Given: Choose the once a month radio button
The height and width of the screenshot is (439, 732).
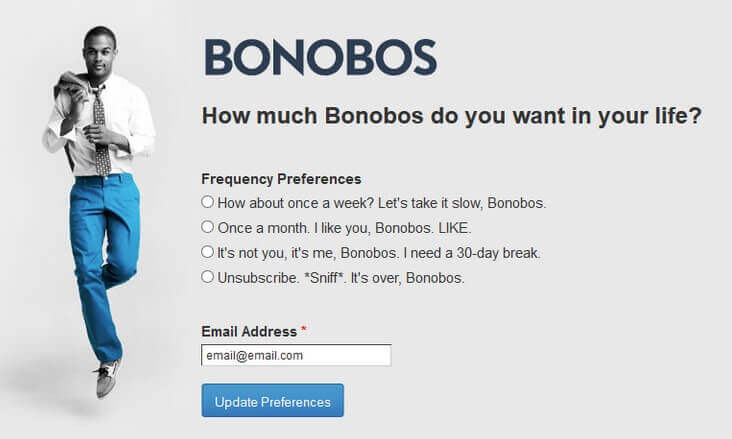Looking at the screenshot, I should point(208,227).
